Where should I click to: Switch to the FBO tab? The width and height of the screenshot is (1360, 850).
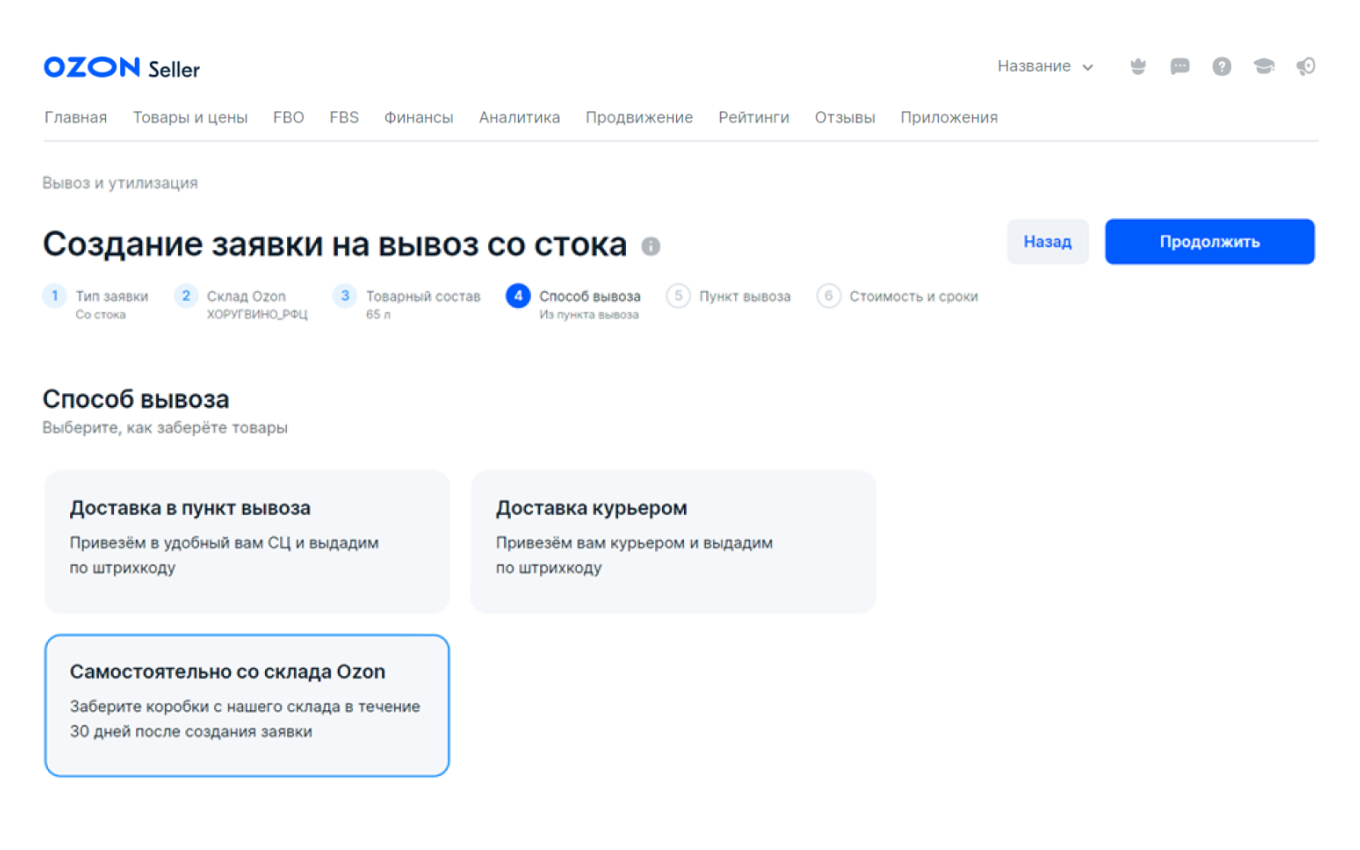coord(288,117)
